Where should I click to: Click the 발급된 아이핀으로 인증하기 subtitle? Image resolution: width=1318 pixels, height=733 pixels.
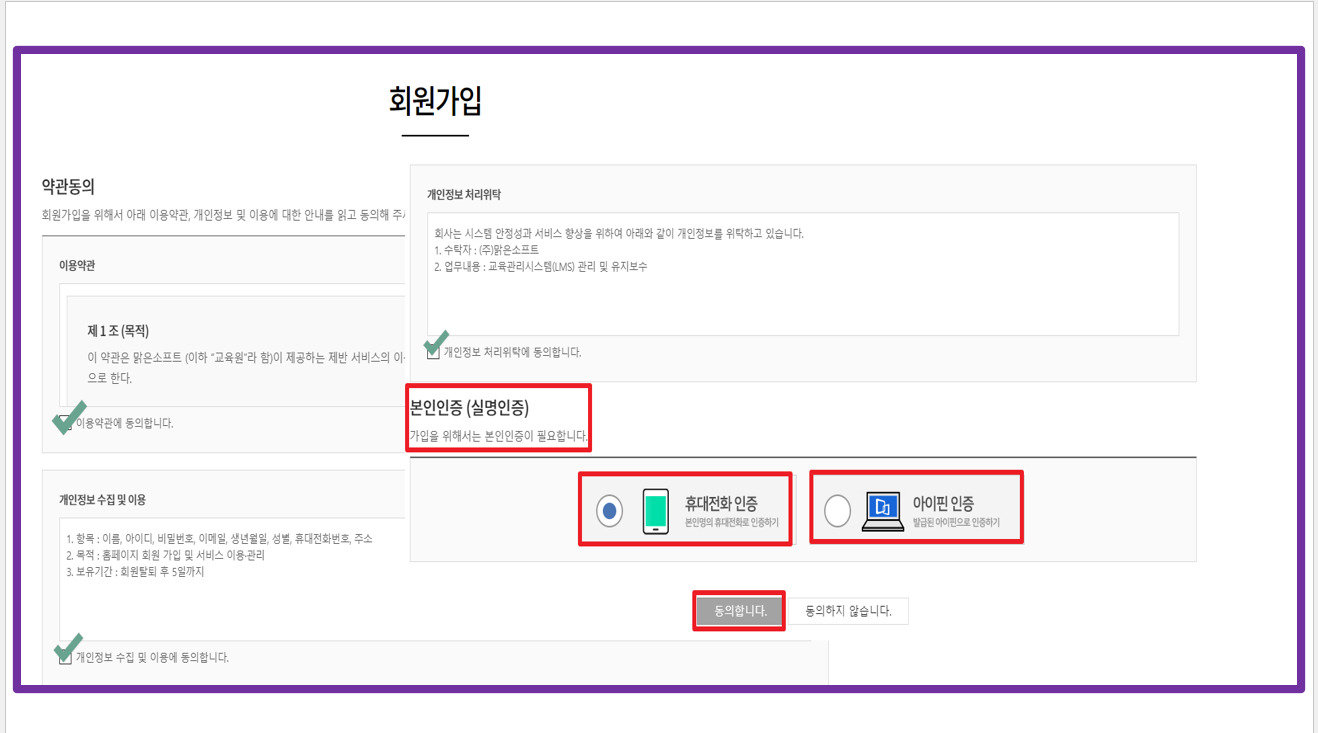pos(956,523)
